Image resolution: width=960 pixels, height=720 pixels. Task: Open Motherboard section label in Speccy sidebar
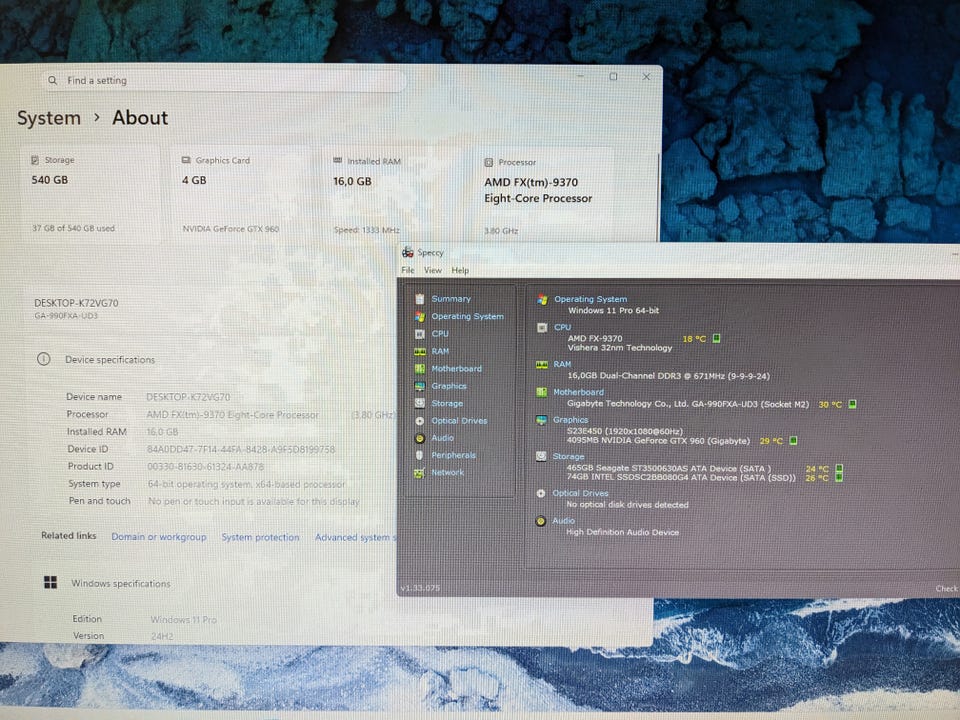tap(457, 369)
